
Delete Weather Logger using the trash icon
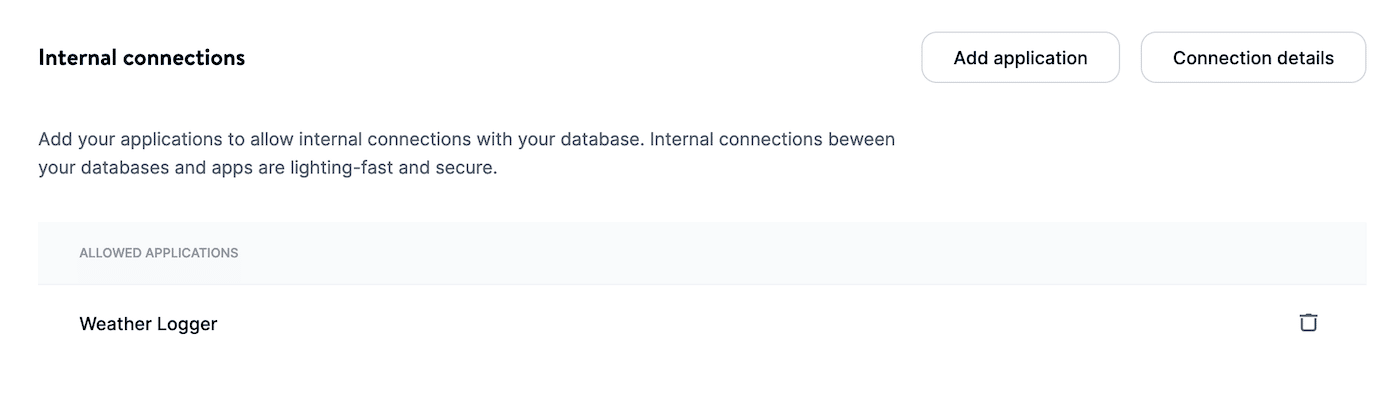click(1308, 323)
